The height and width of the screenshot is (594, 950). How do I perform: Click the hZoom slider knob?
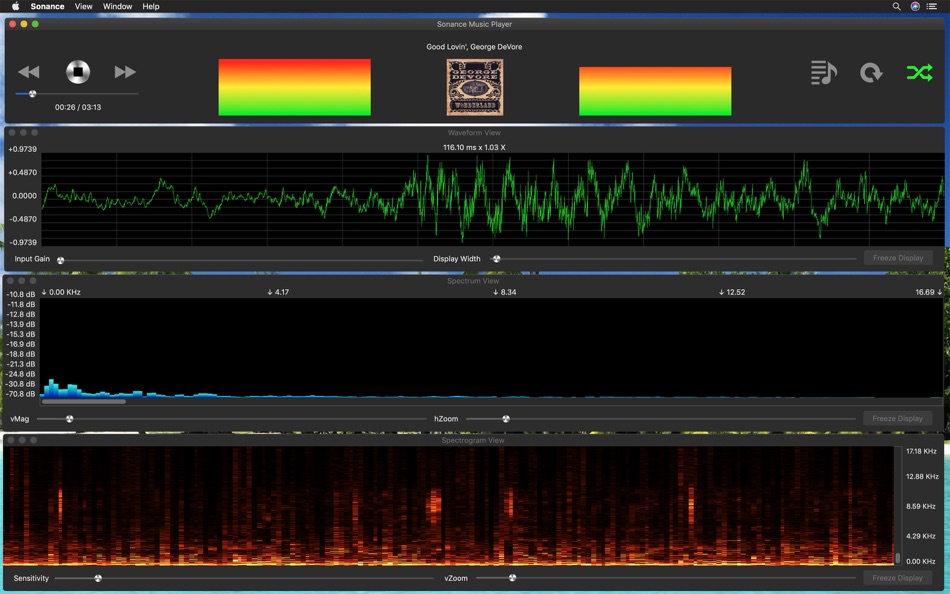point(506,419)
